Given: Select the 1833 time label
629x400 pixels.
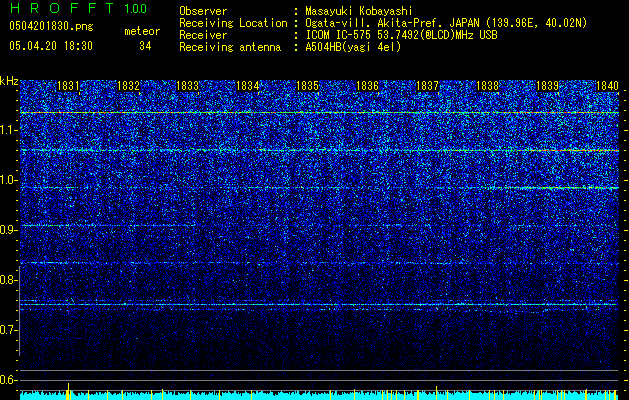Looking at the screenshot, I should [x=188, y=86].
